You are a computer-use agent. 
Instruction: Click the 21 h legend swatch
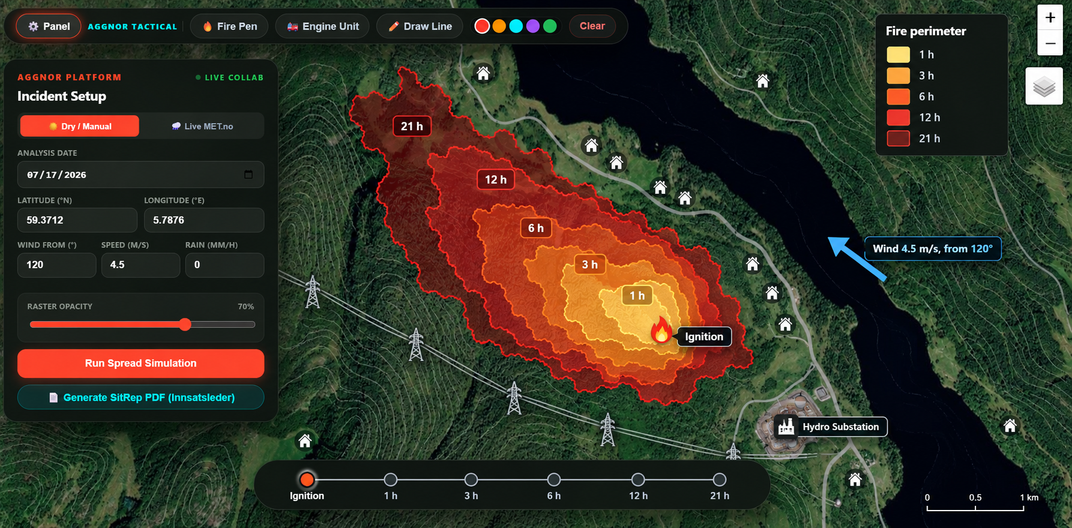tap(898, 138)
